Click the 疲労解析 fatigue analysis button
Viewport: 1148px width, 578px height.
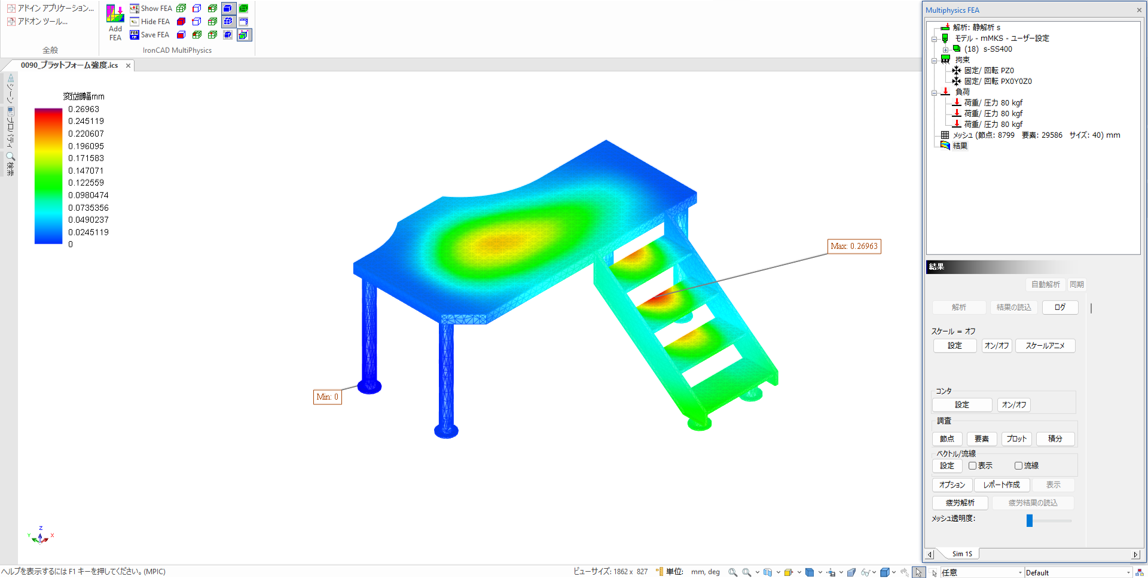tap(960, 503)
